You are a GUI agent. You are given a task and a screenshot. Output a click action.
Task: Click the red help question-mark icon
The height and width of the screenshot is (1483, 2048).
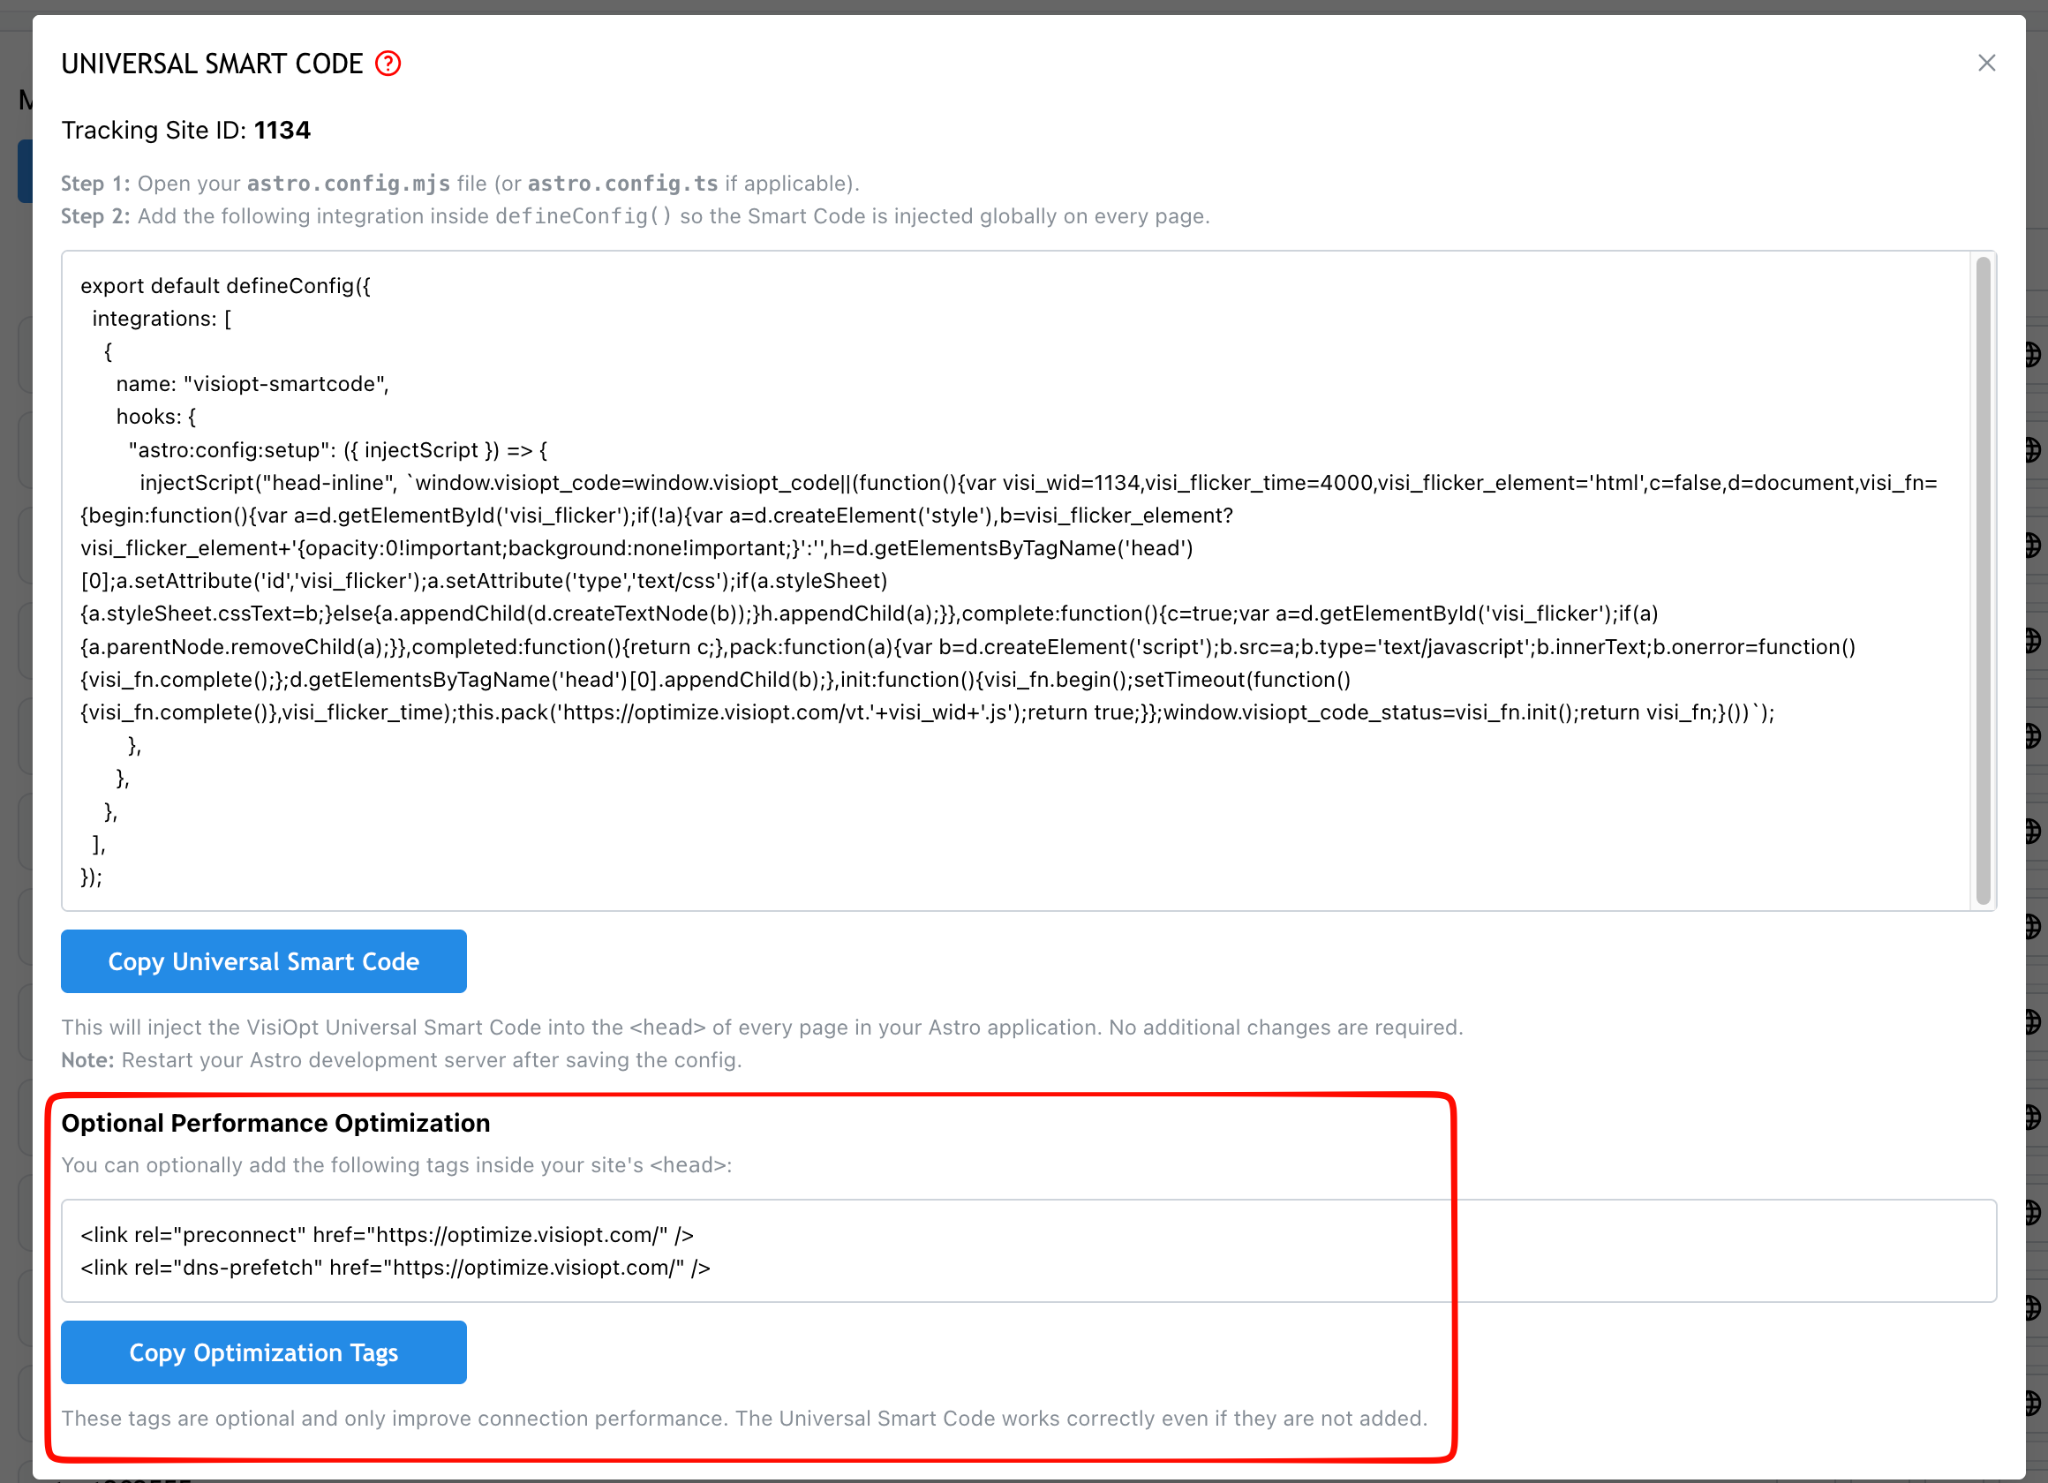[x=388, y=64]
